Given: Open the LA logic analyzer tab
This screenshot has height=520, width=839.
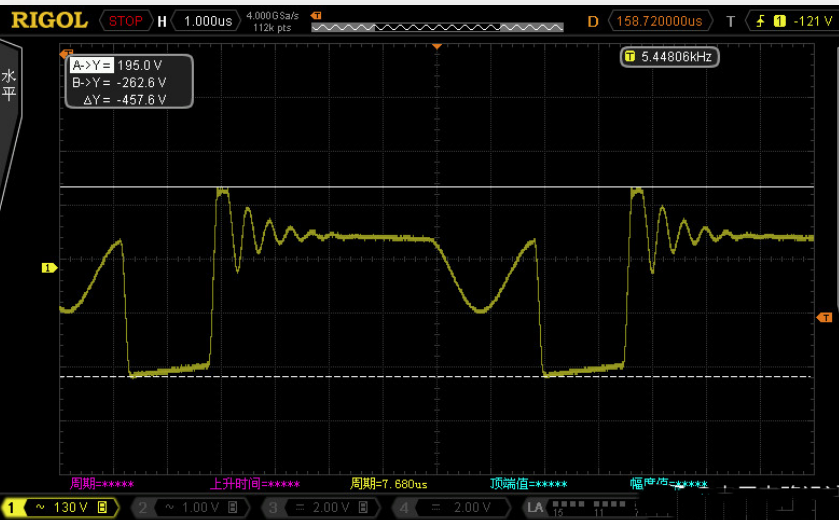Looking at the screenshot, I should coord(535,507).
